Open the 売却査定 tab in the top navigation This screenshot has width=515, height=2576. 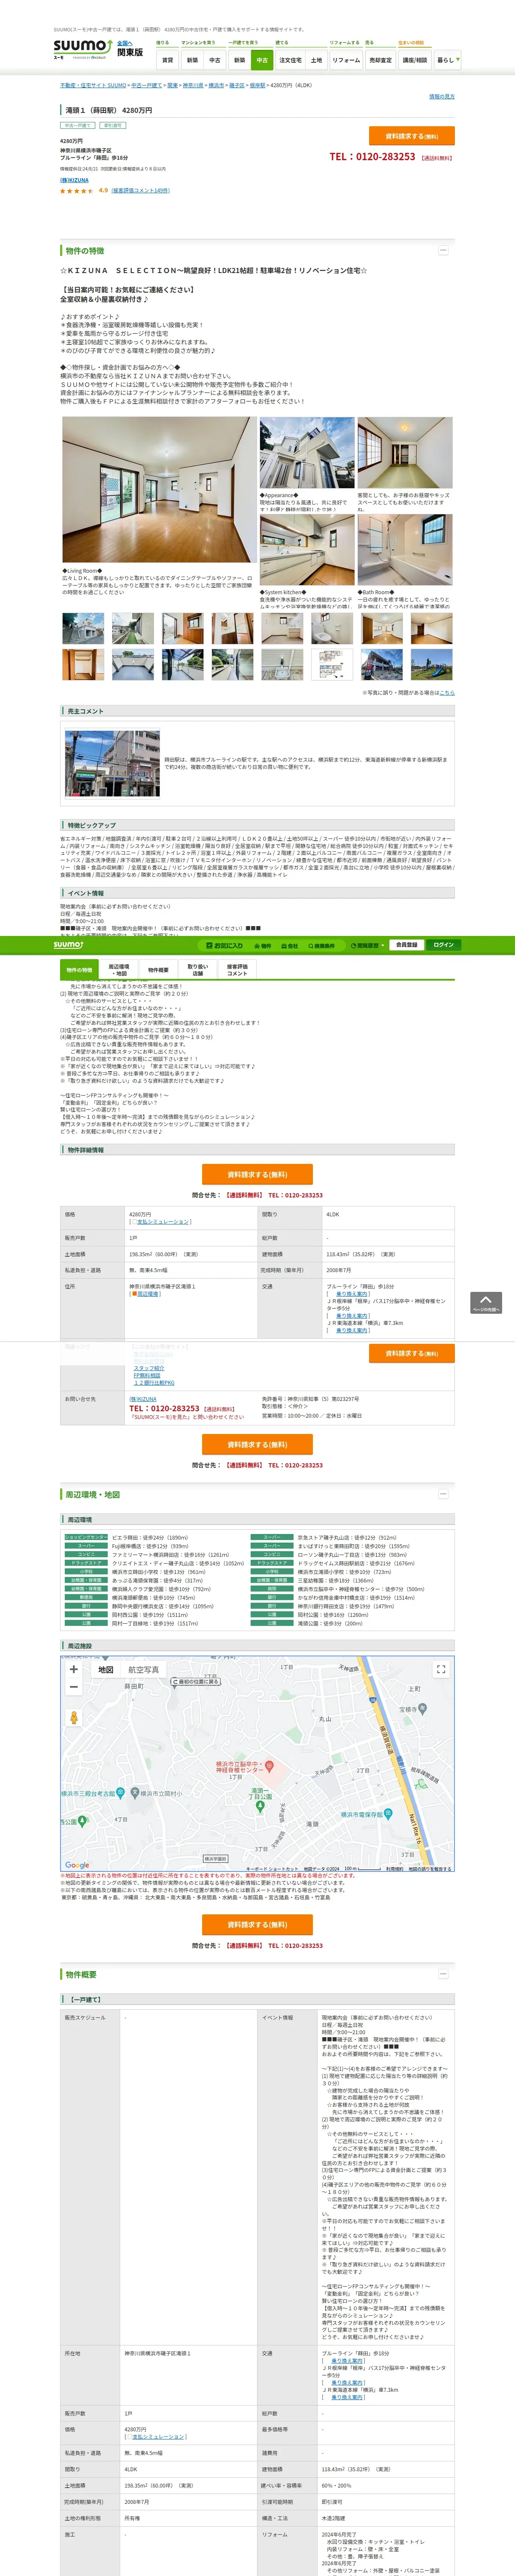pos(380,60)
